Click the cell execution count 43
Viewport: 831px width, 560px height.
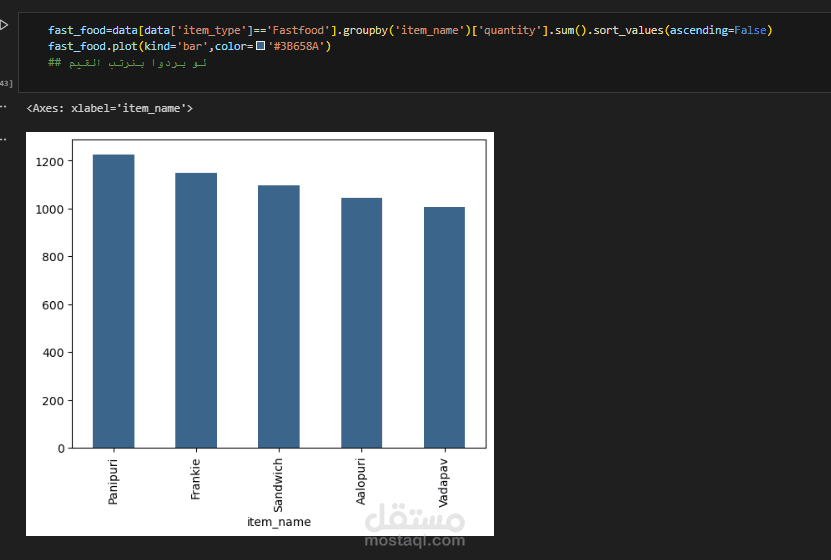click(x=6, y=83)
